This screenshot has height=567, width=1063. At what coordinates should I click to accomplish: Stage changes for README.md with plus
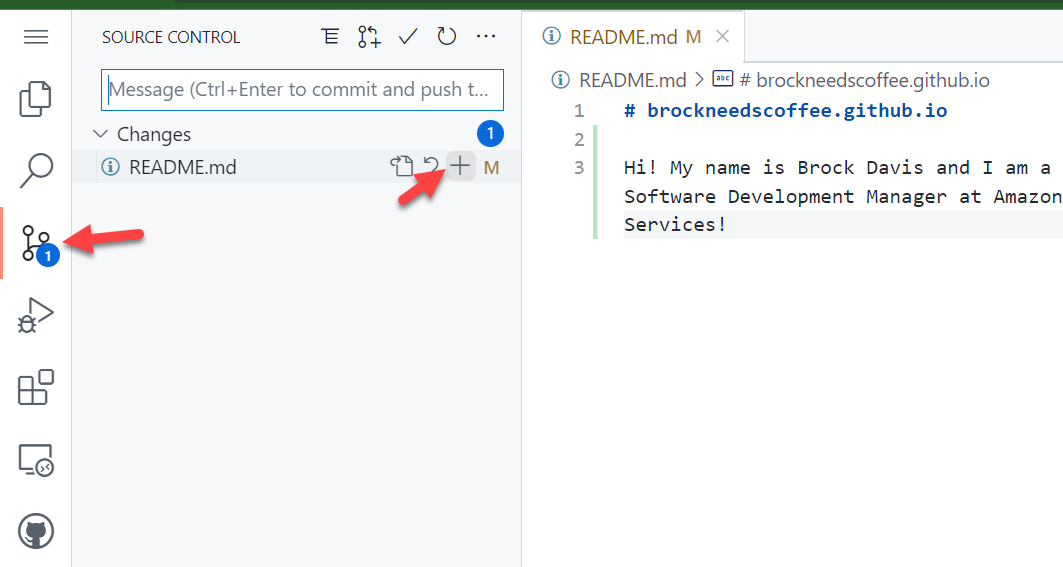tap(460, 166)
